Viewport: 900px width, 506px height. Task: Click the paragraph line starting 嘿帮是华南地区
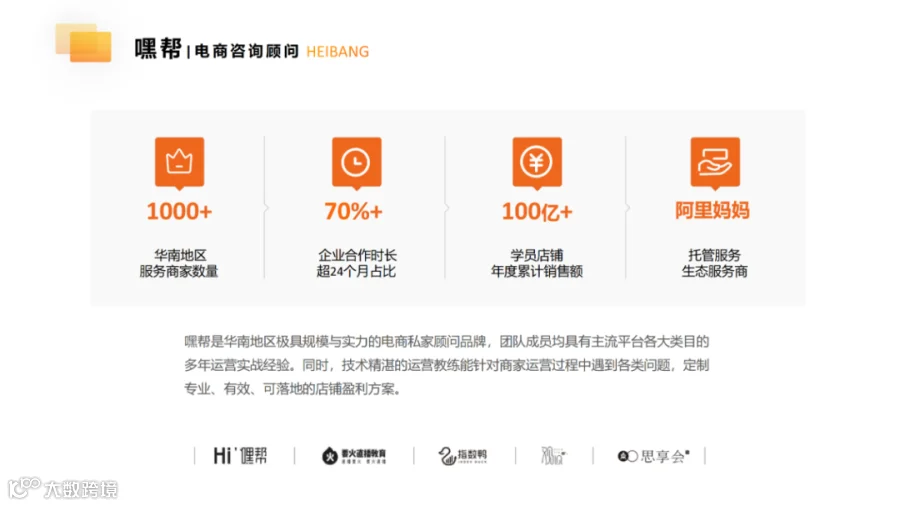click(447, 342)
